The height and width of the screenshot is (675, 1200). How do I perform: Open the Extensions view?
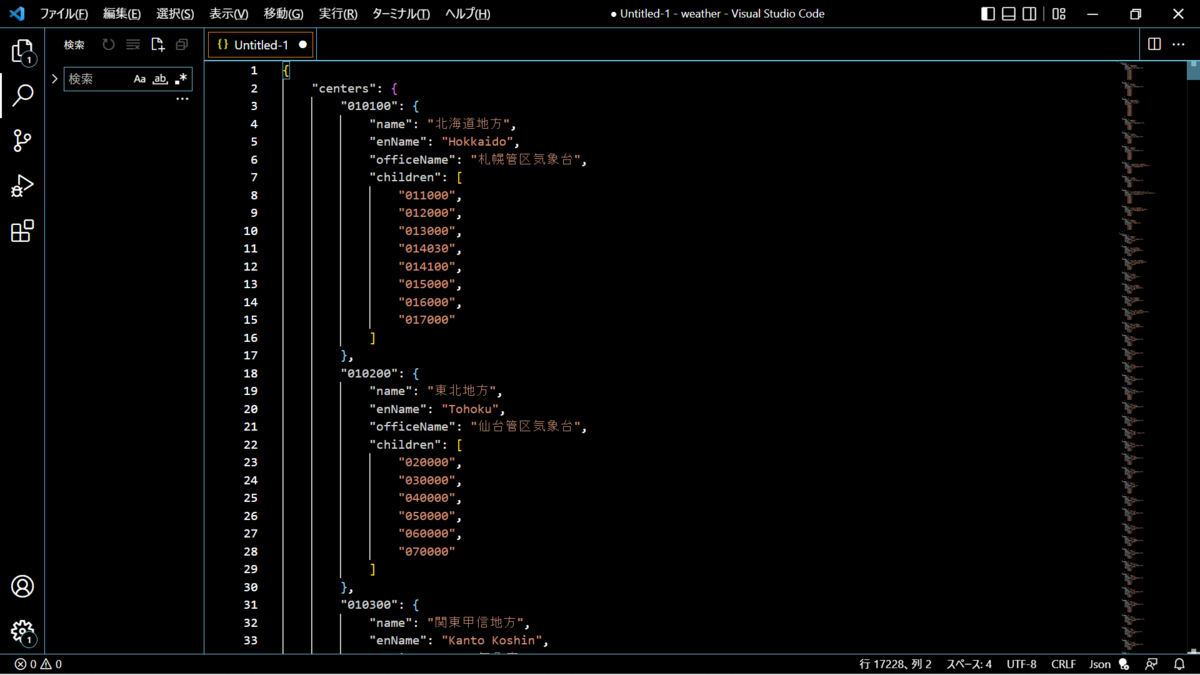pos(22,231)
